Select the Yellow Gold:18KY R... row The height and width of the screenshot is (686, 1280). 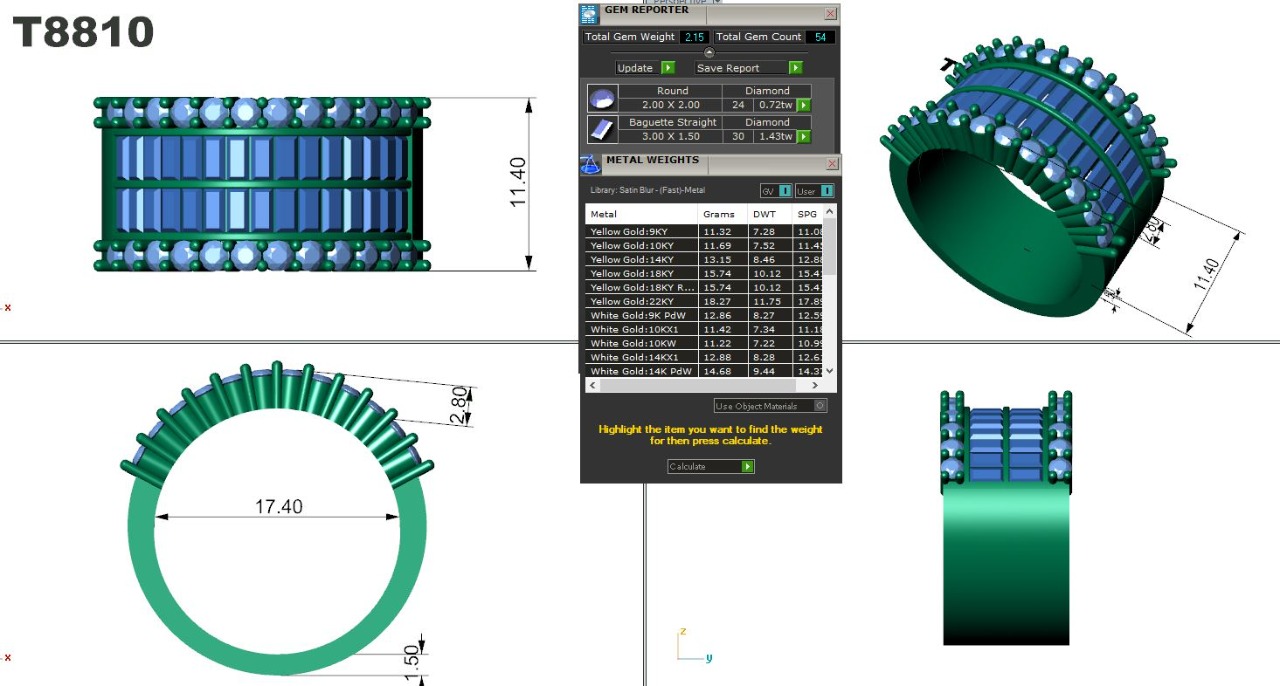(704, 288)
